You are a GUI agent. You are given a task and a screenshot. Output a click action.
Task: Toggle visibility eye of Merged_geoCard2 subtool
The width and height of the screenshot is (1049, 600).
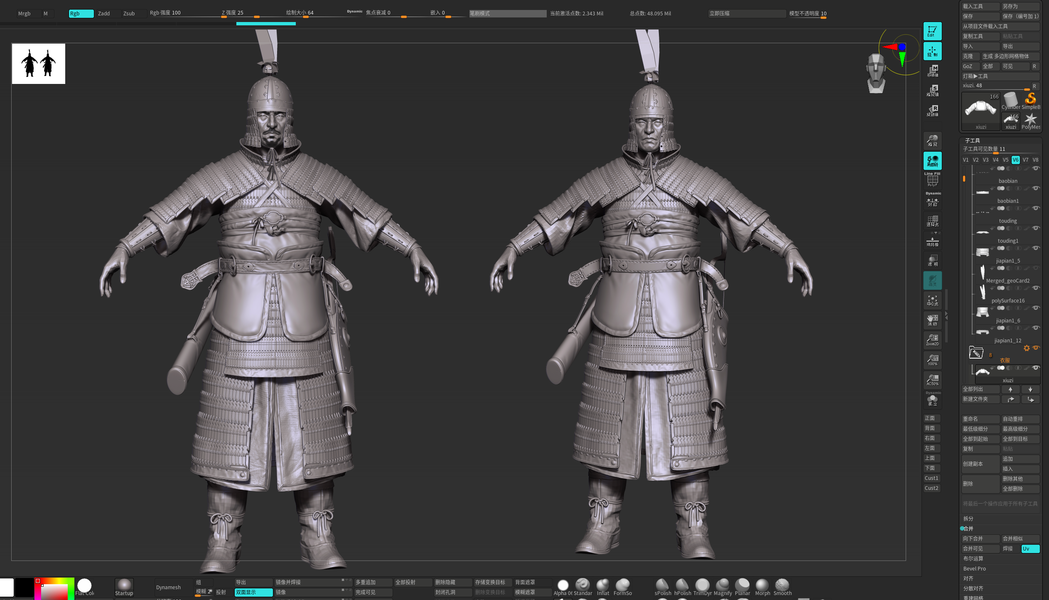(x=1036, y=268)
